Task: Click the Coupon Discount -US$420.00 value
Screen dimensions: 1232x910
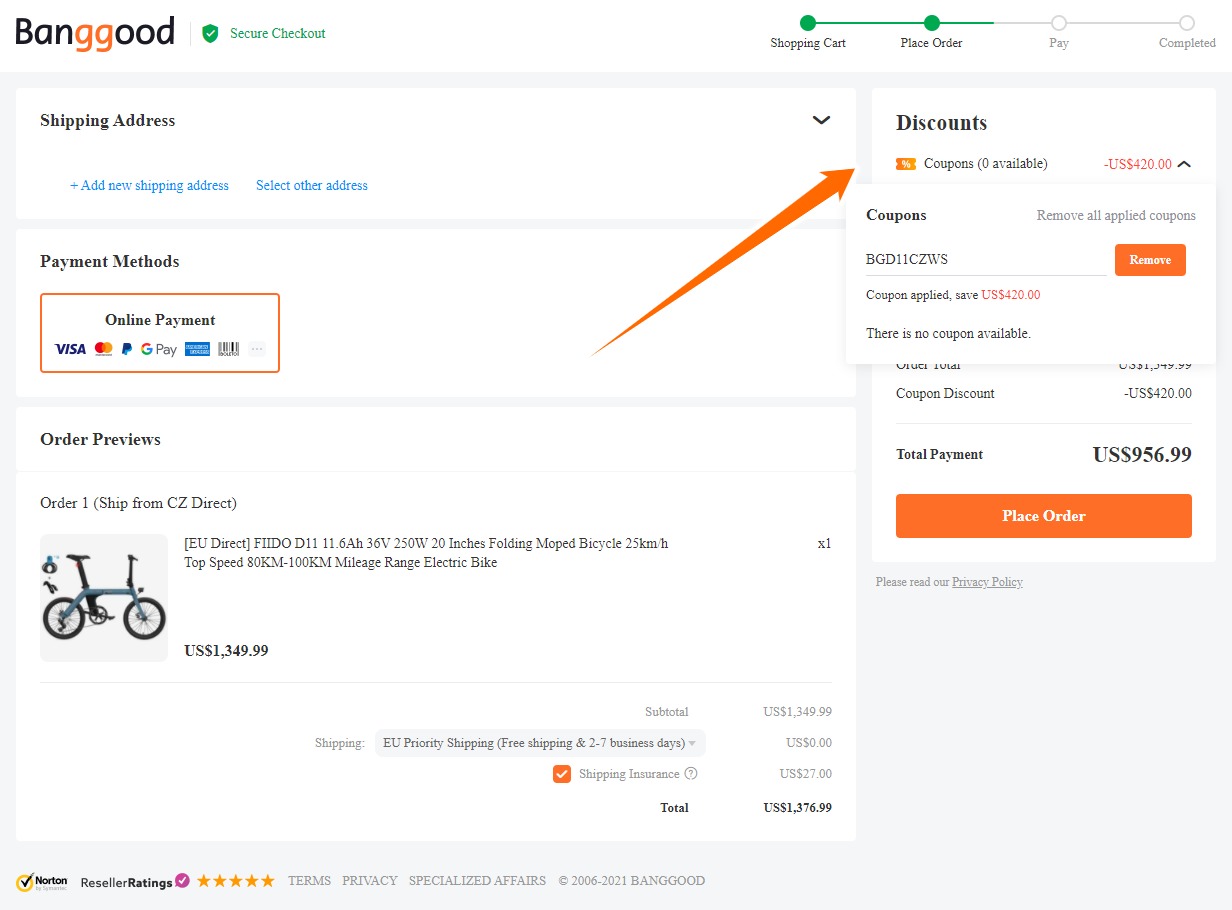Action: pyautogui.click(x=1158, y=393)
